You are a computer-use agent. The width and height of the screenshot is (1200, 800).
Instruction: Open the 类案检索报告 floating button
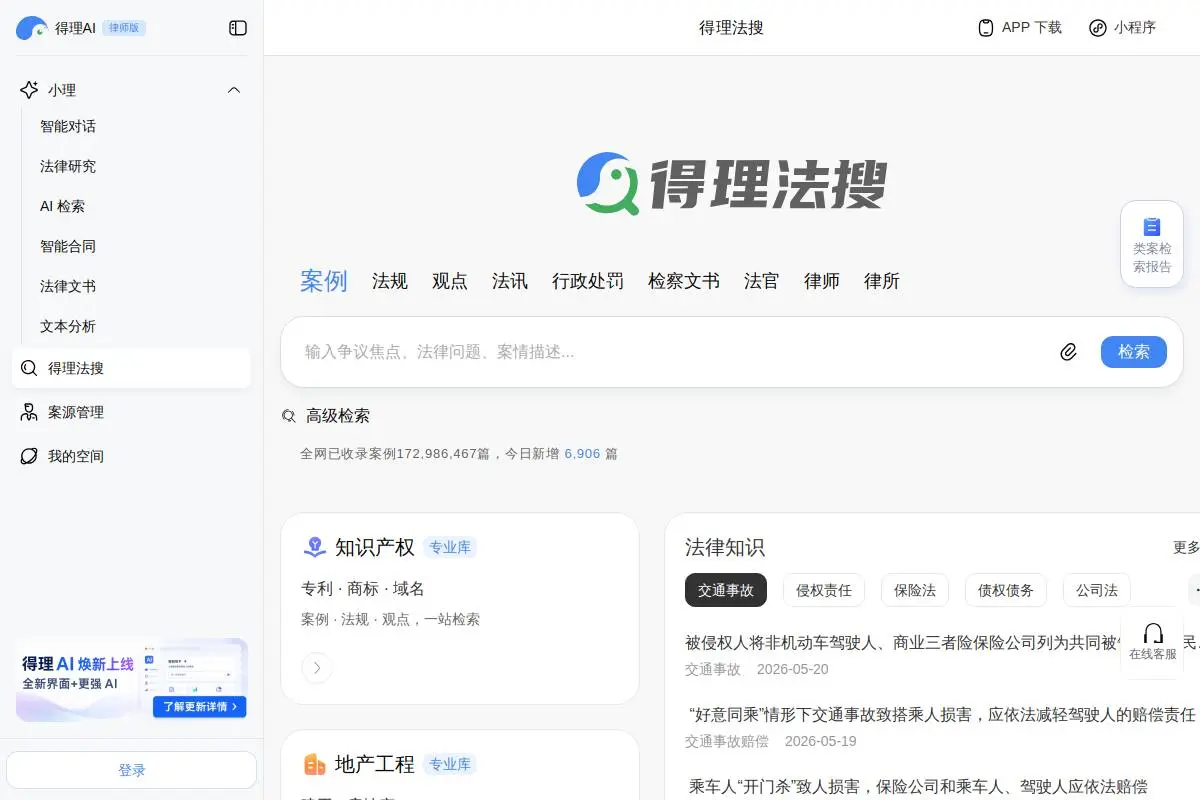coord(1152,244)
